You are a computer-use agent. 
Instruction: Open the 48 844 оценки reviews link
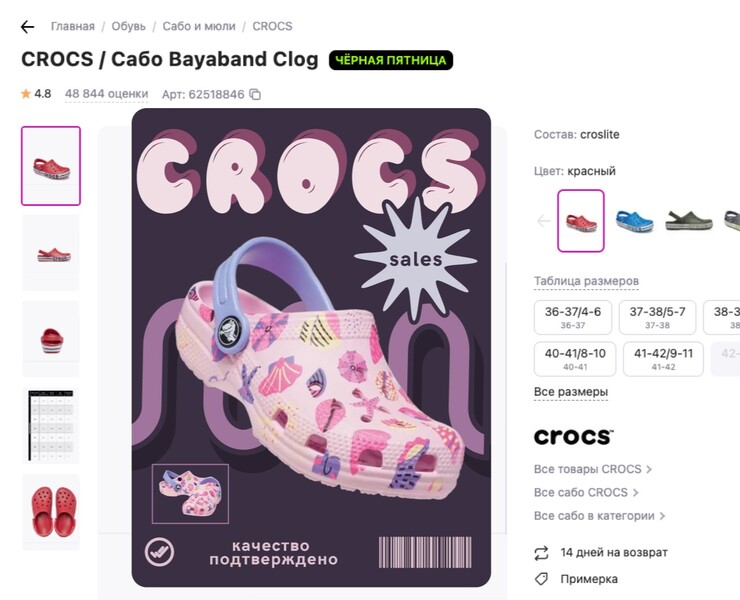[106, 94]
